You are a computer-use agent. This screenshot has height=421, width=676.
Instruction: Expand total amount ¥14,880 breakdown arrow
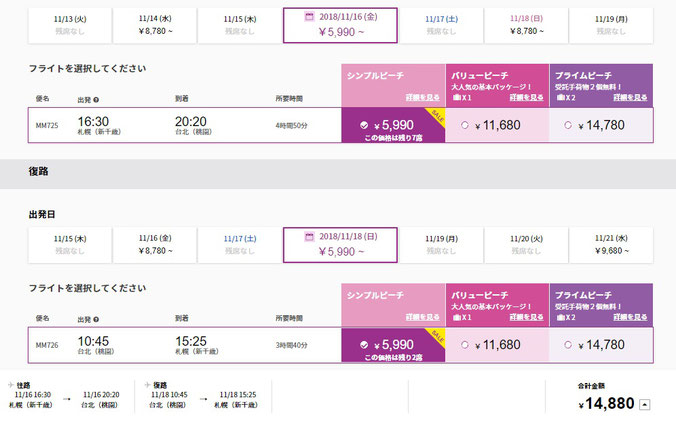(645, 405)
